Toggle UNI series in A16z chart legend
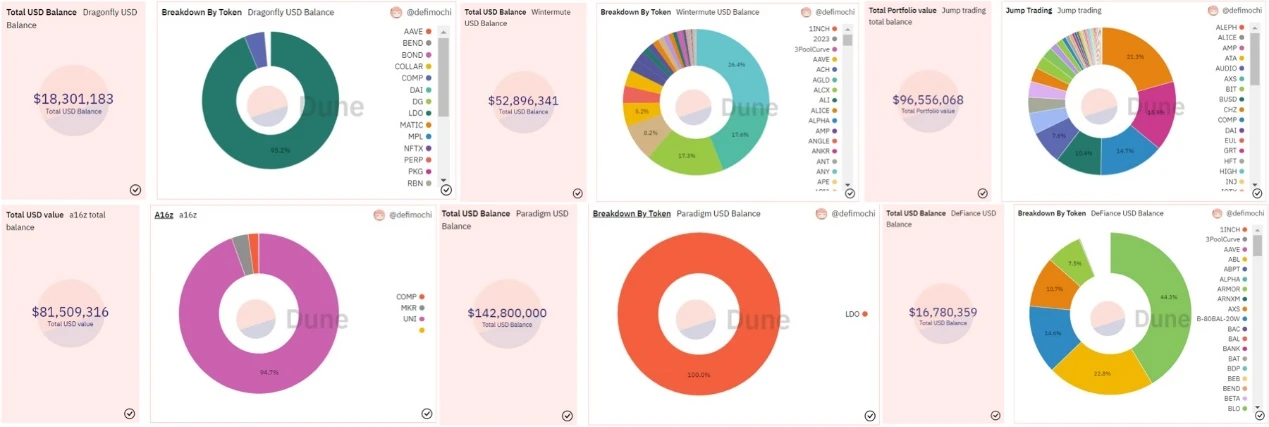 click(x=411, y=319)
